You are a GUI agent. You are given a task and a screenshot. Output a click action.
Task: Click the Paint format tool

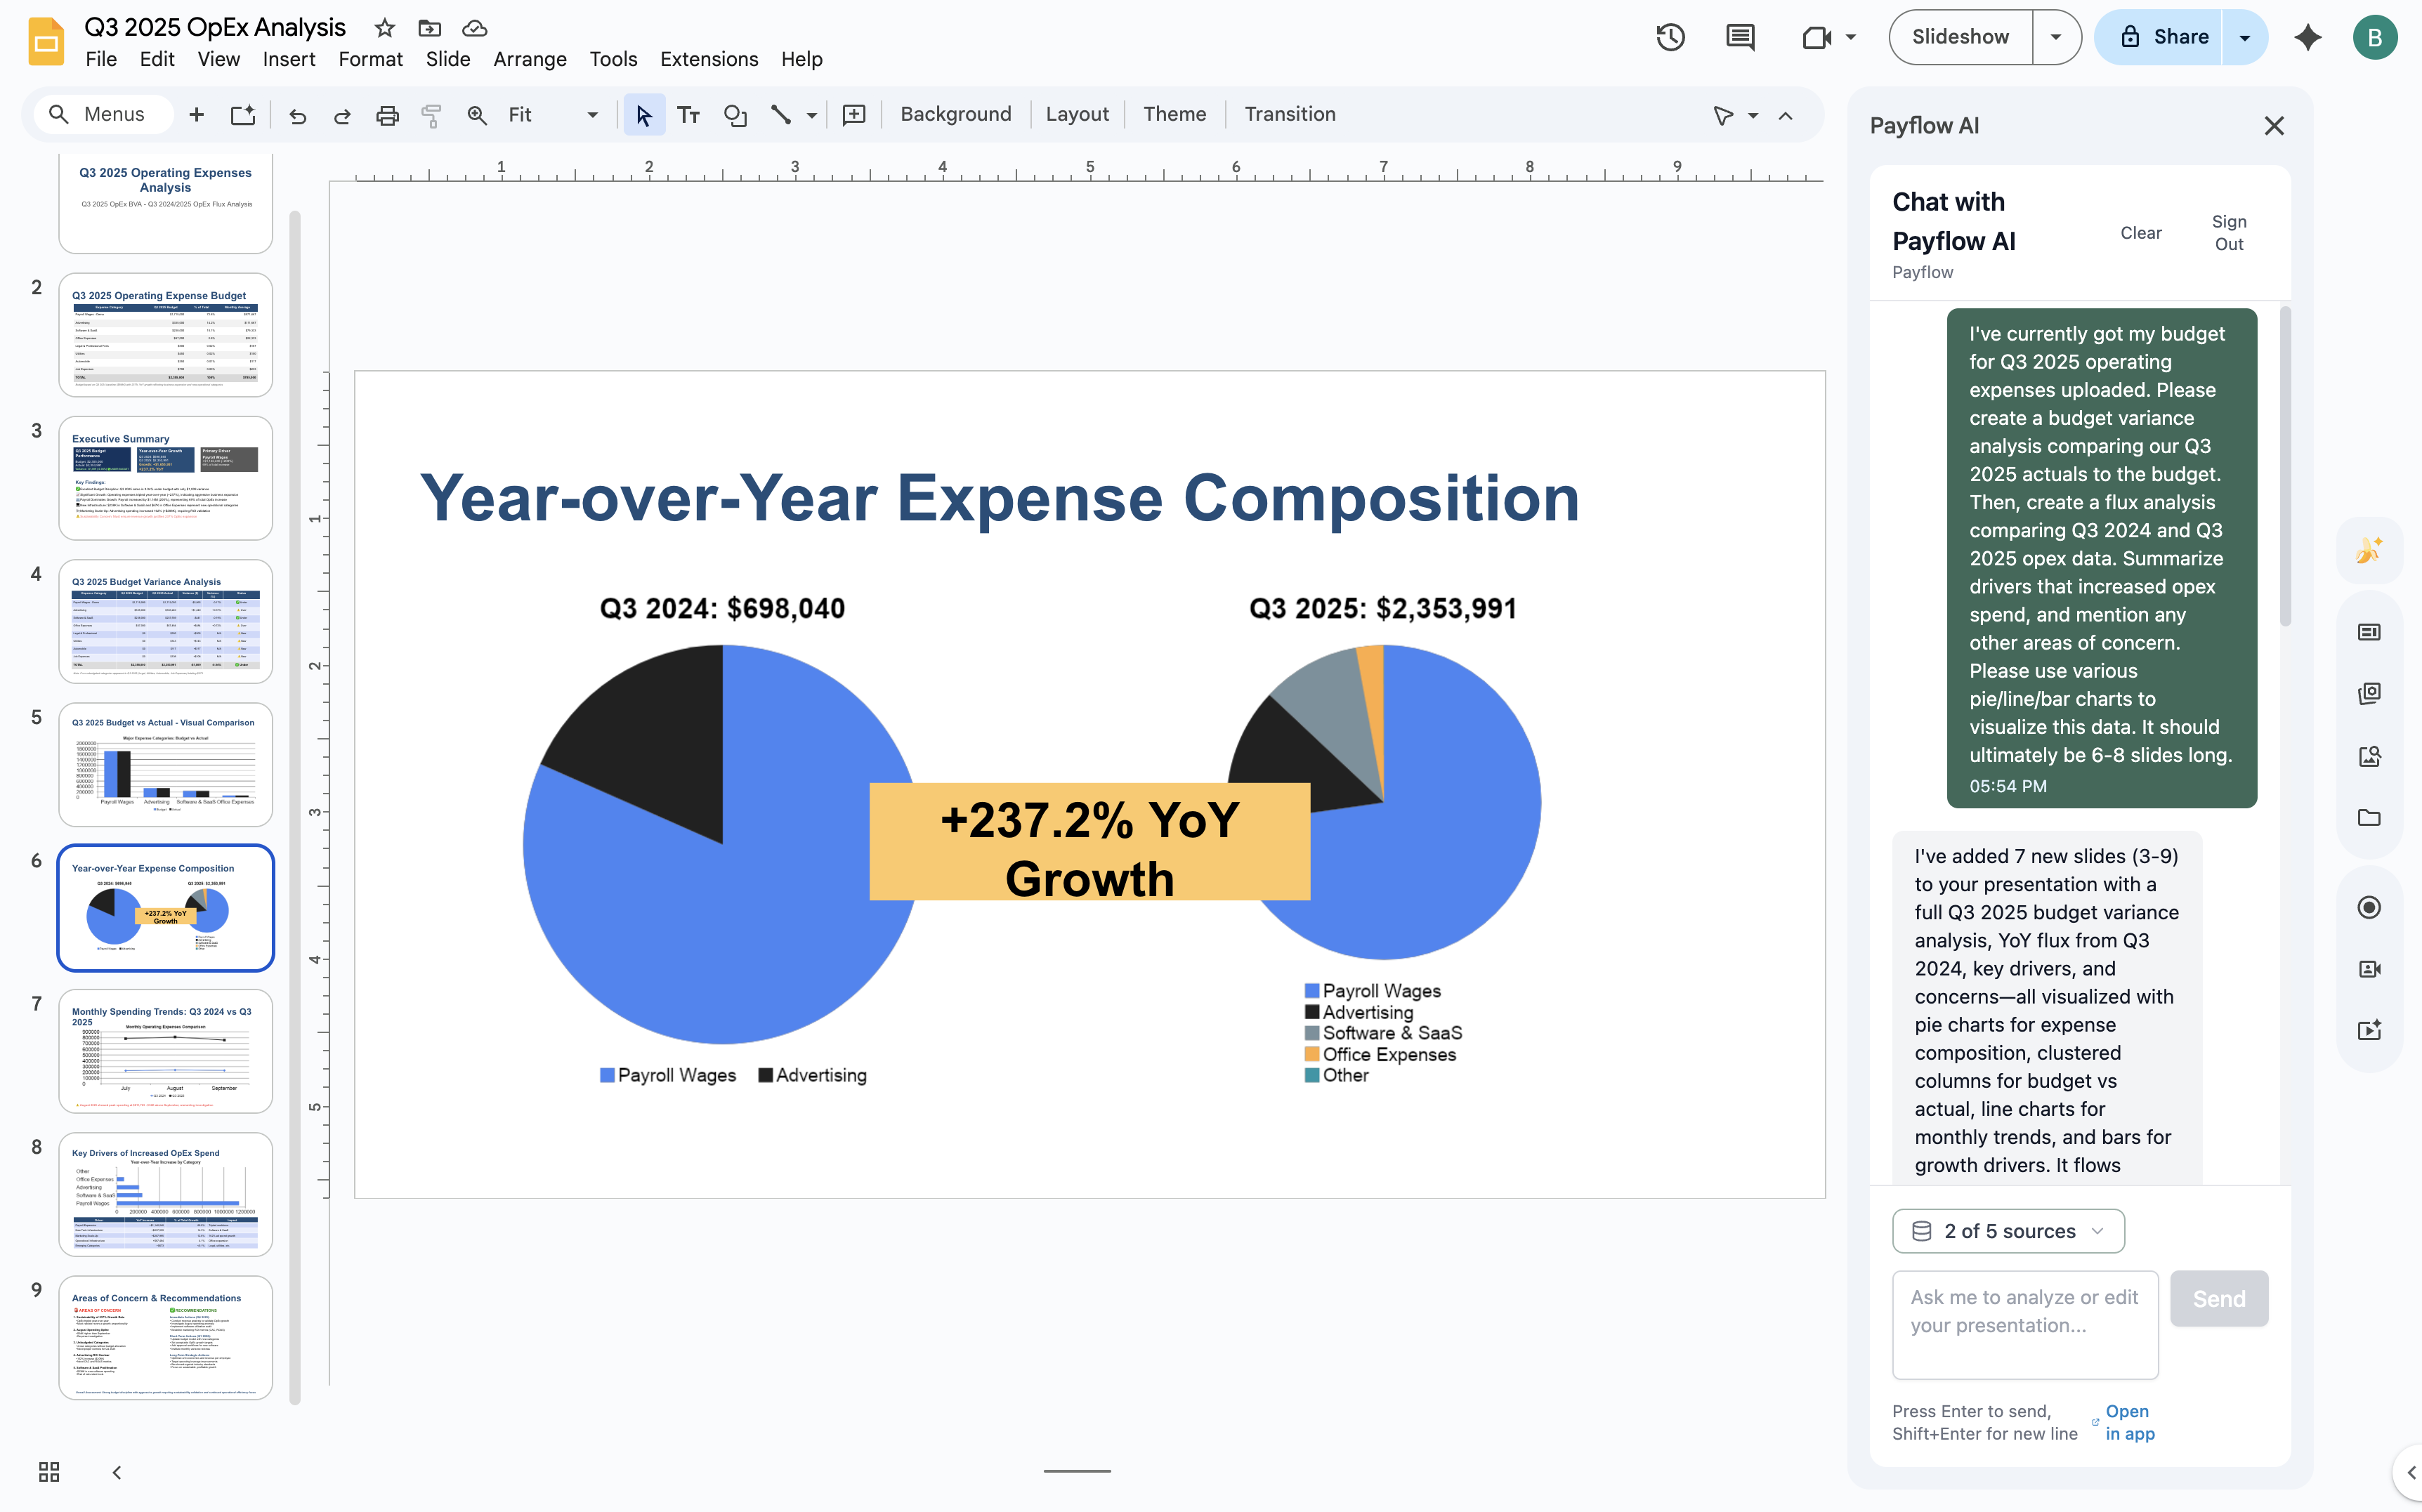[x=431, y=114]
